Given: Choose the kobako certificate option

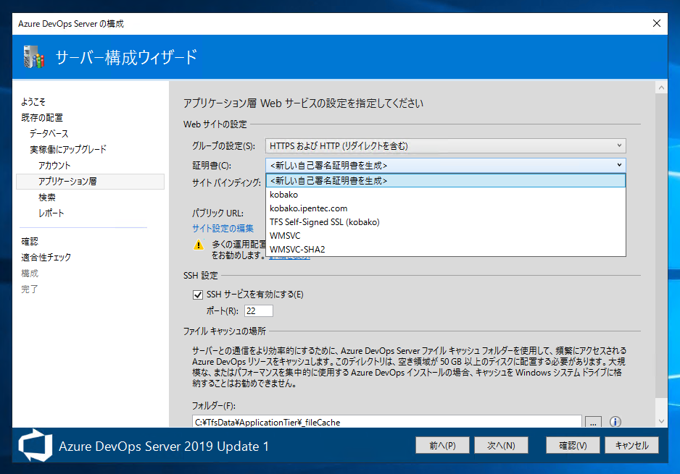Looking at the screenshot, I should tap(446, 195).
